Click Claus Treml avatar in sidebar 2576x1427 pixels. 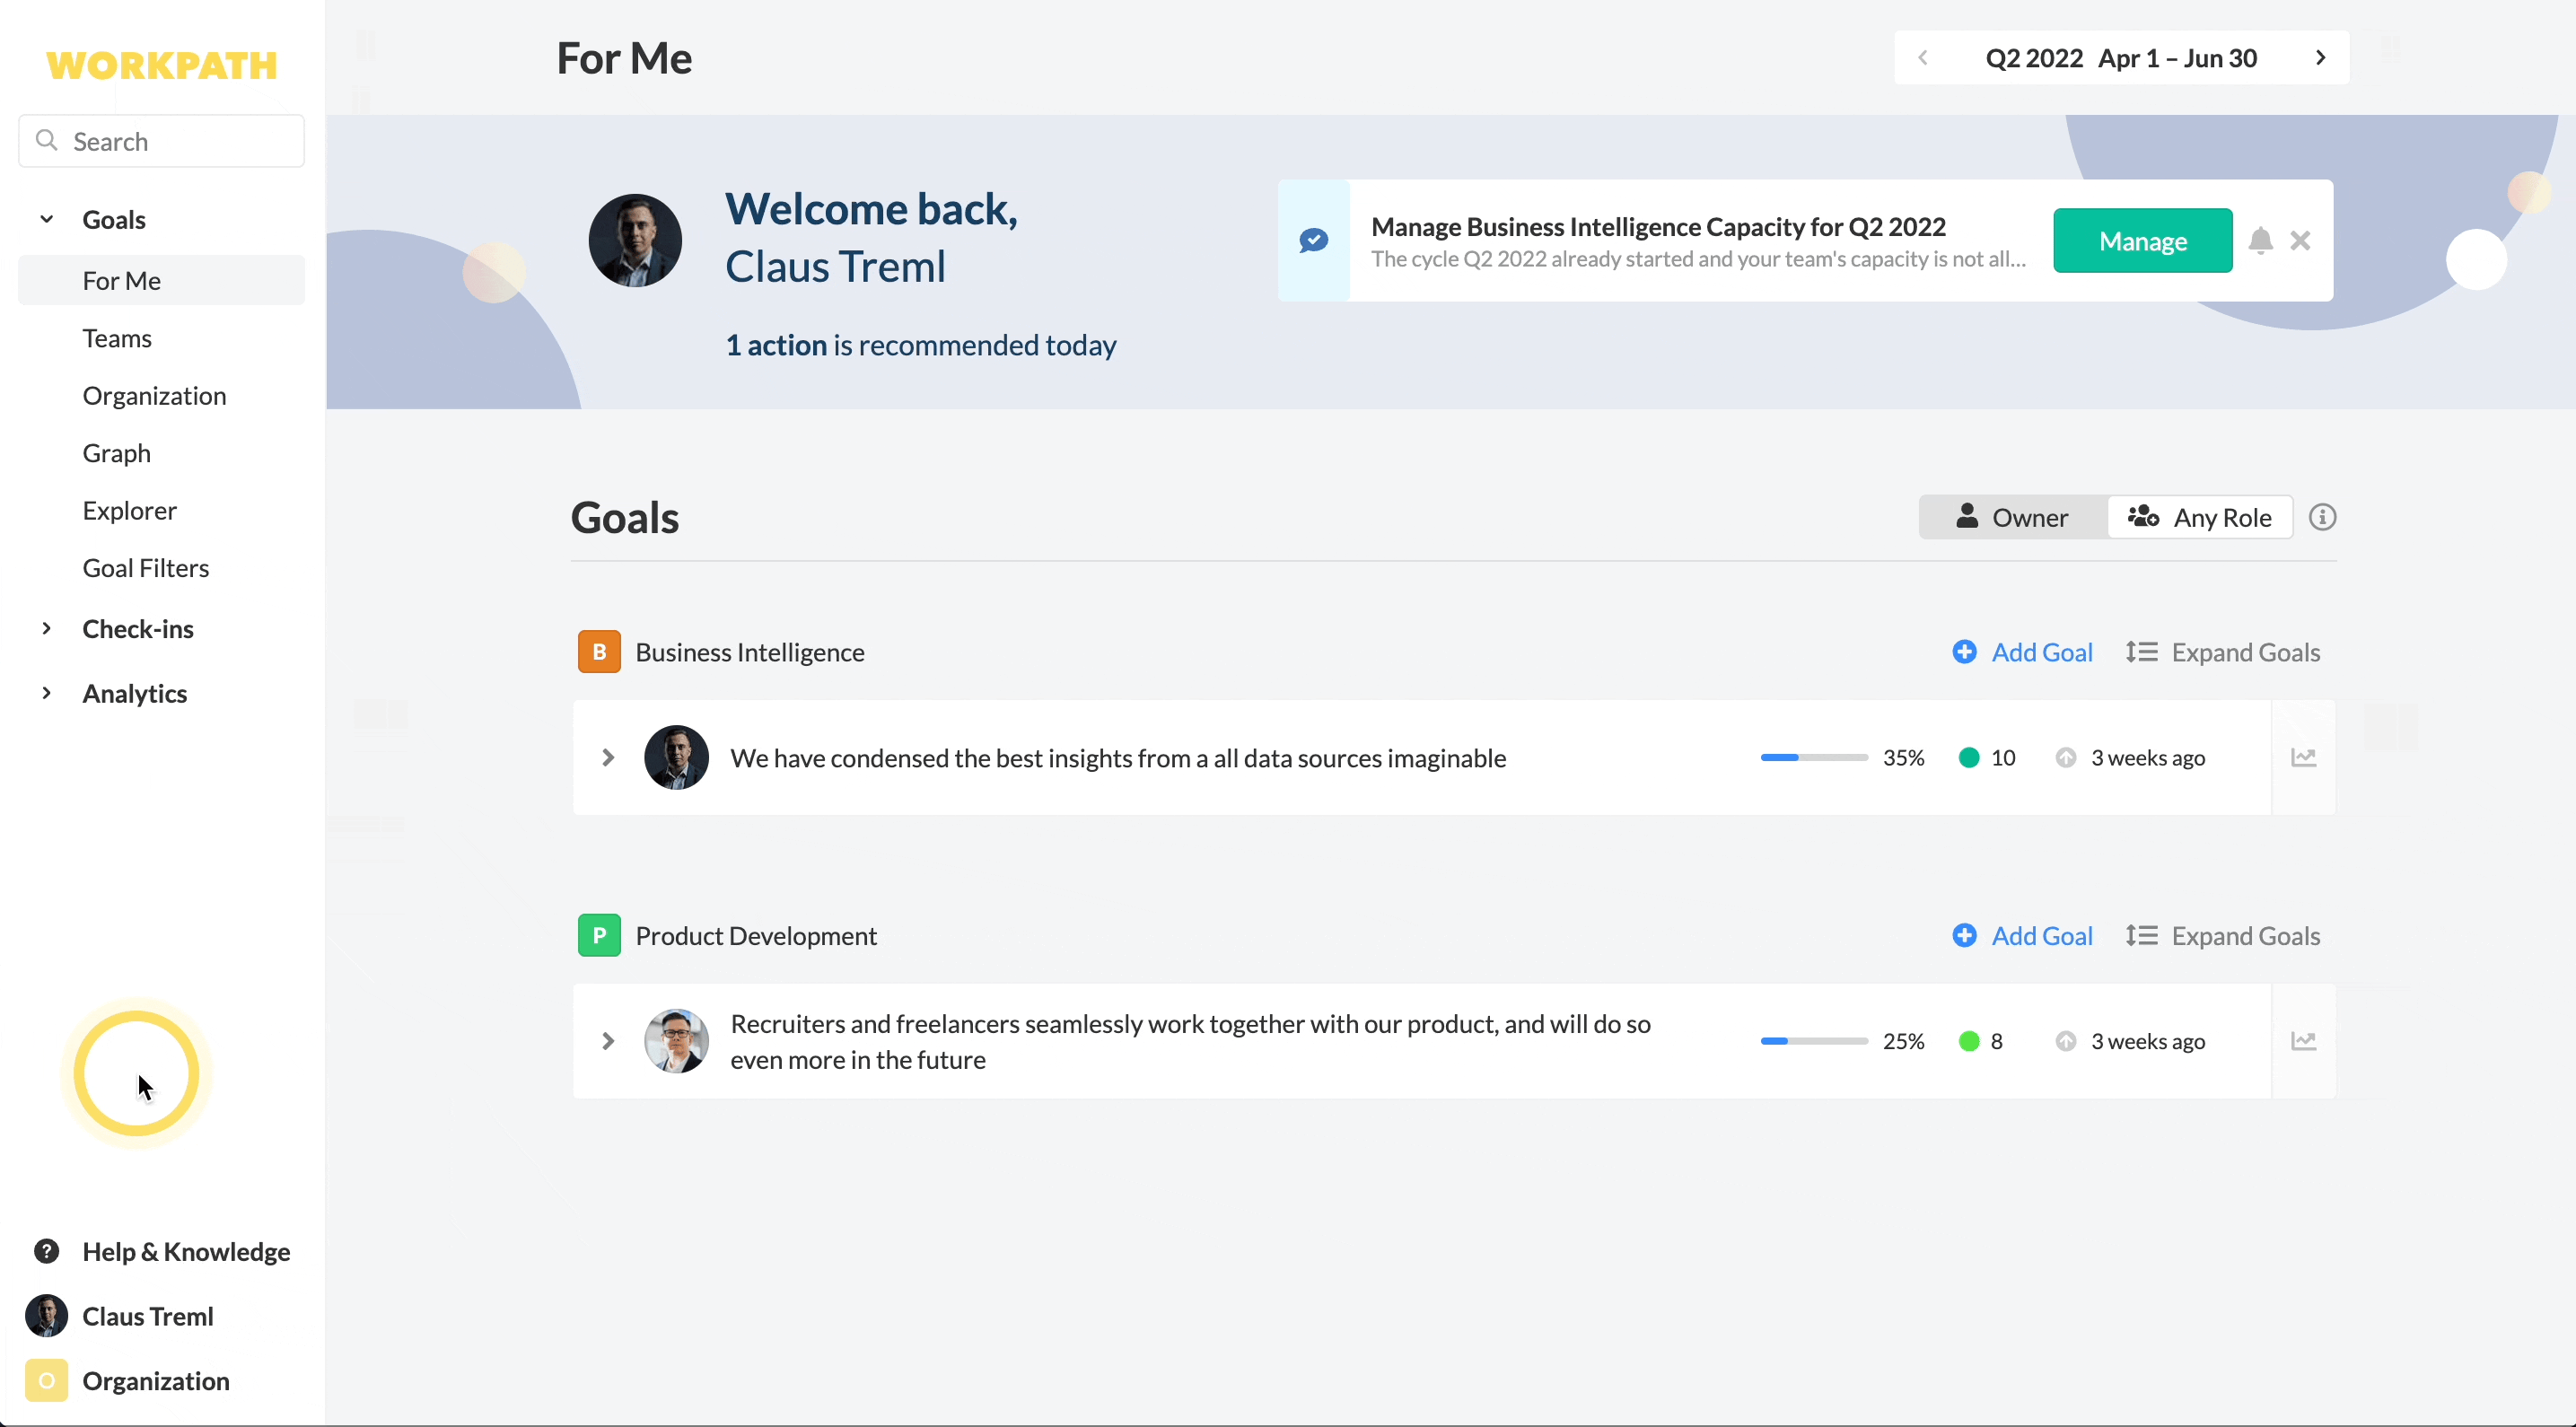tap(46, 1316)
